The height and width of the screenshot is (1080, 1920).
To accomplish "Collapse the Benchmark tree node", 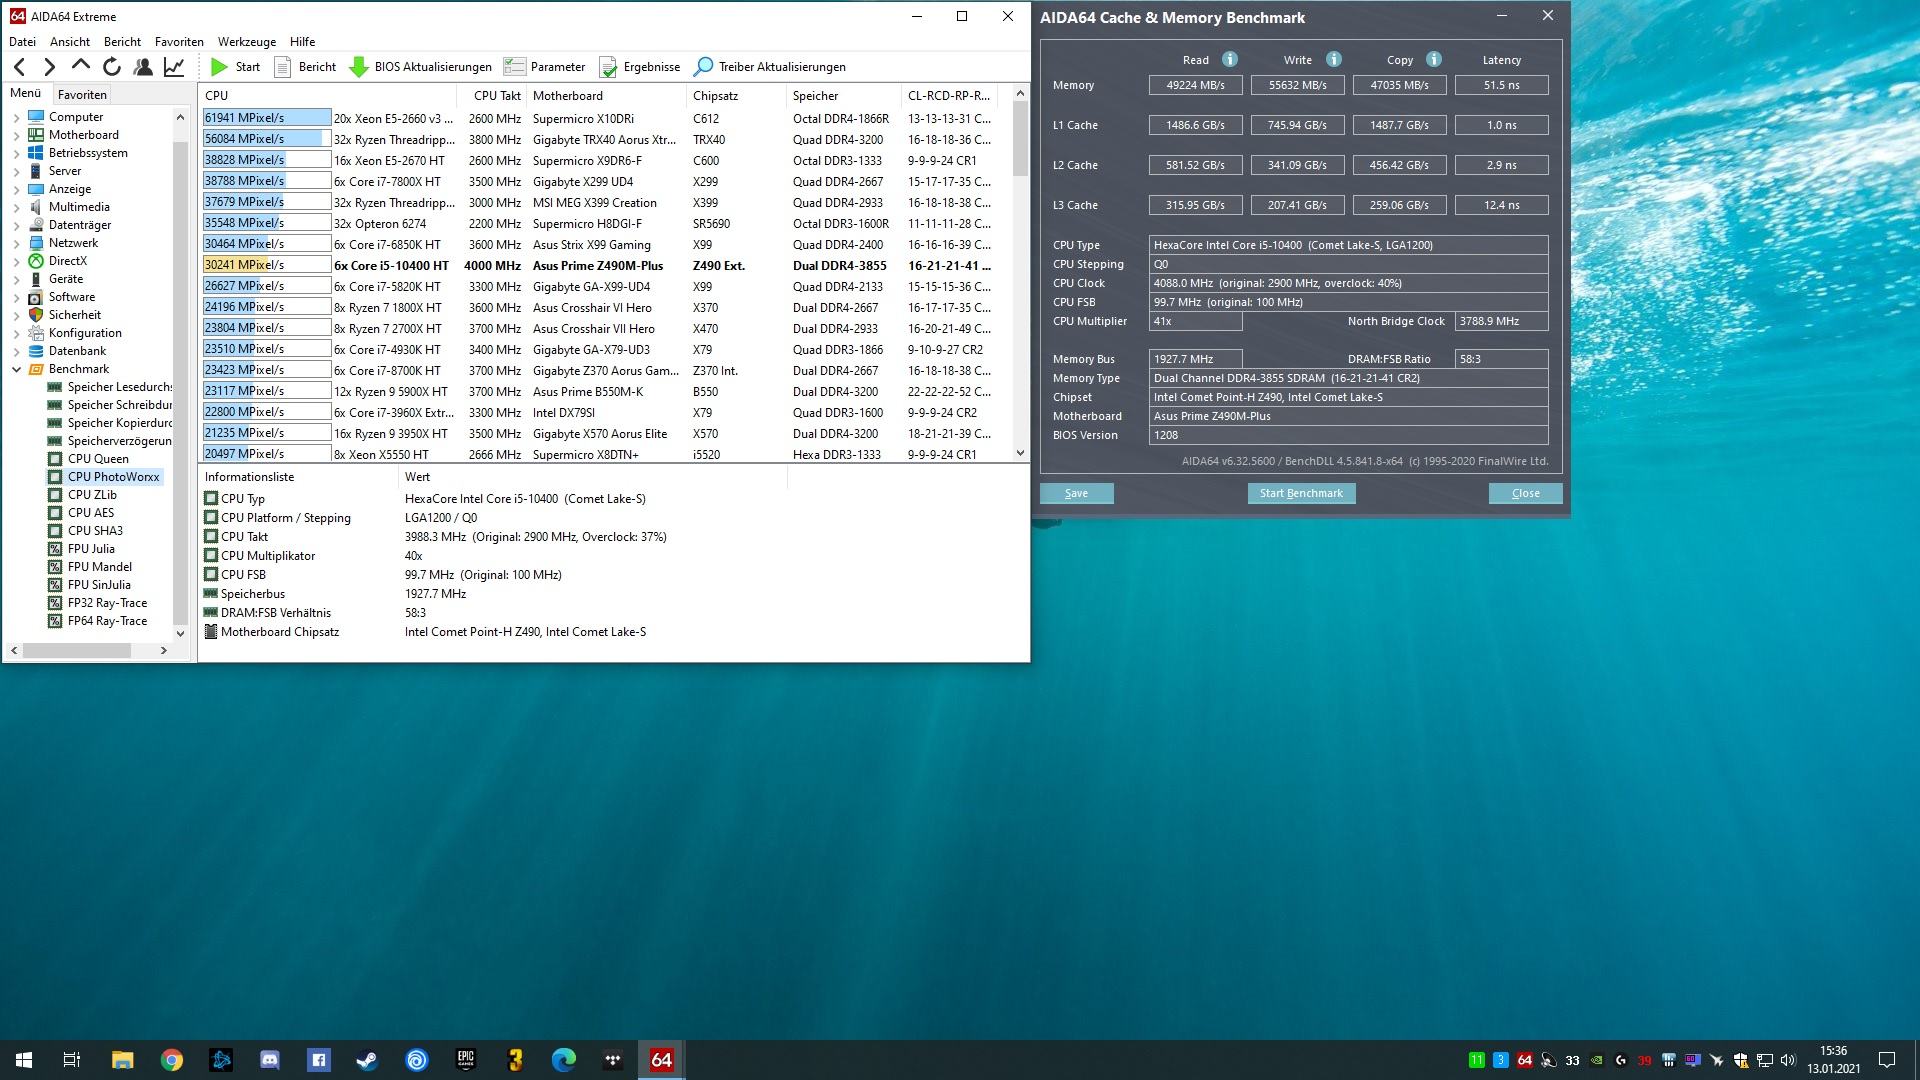I will click(x=16, y=369).
